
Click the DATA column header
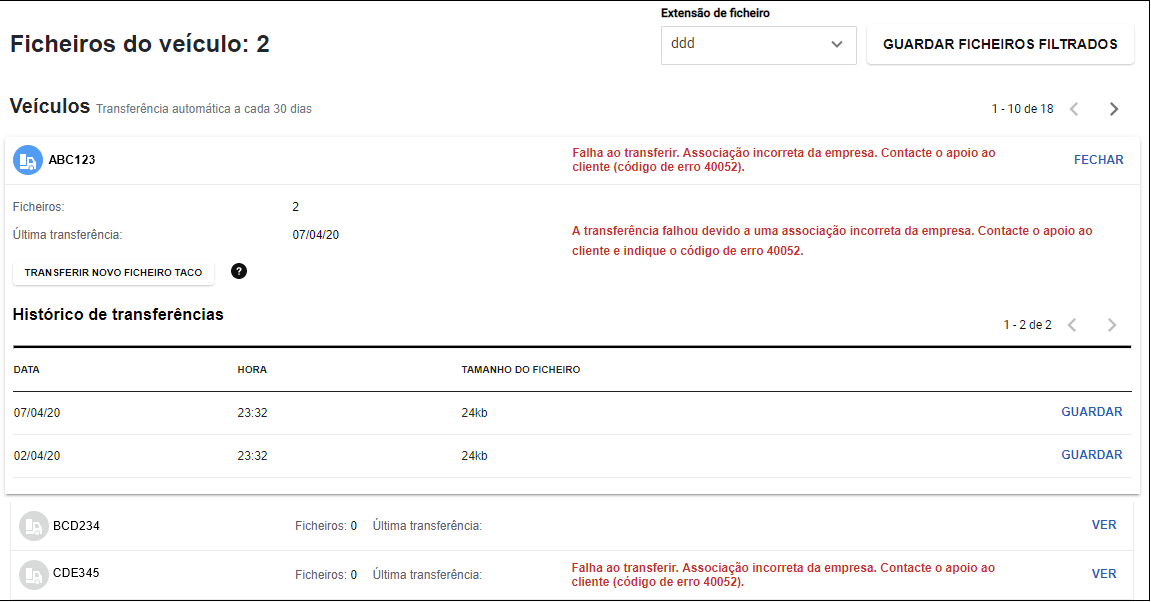click(26, 369)
